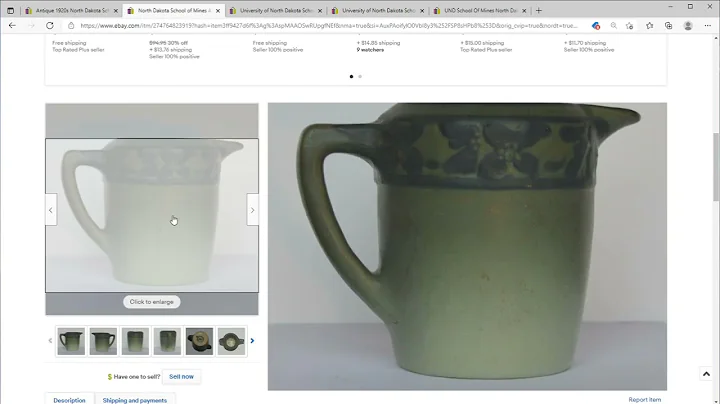Open the Description tab

pos(69,400)
